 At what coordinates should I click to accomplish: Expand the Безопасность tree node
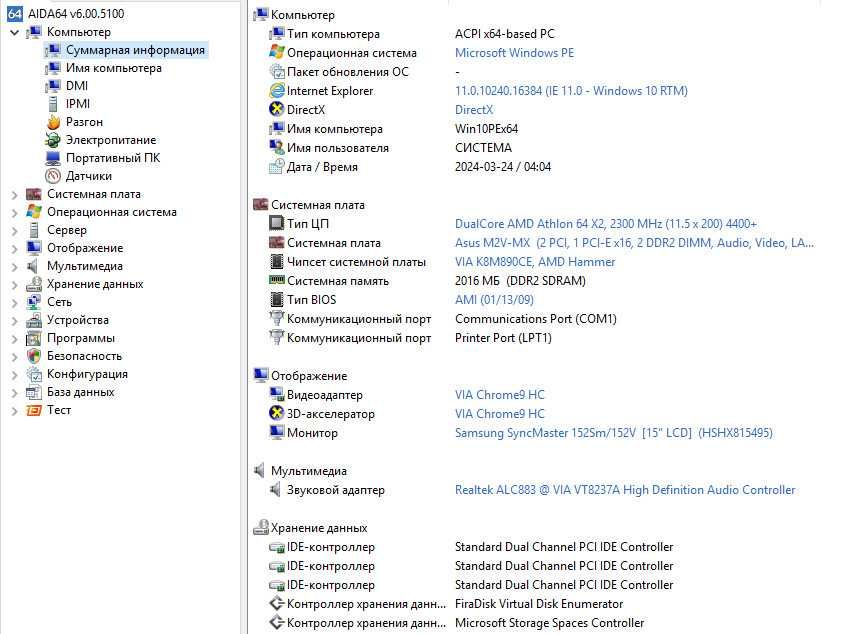[x=15, y=357]
